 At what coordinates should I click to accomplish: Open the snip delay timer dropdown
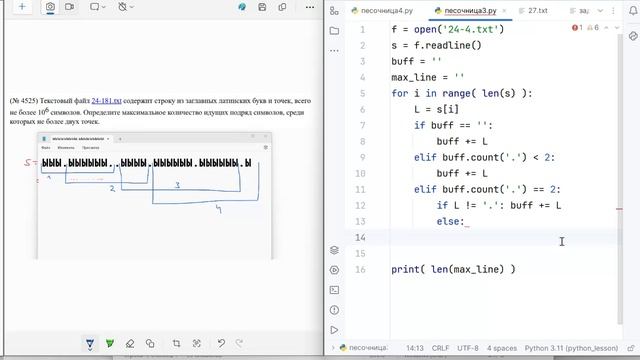pyautogui.click(x=125, y=7)
